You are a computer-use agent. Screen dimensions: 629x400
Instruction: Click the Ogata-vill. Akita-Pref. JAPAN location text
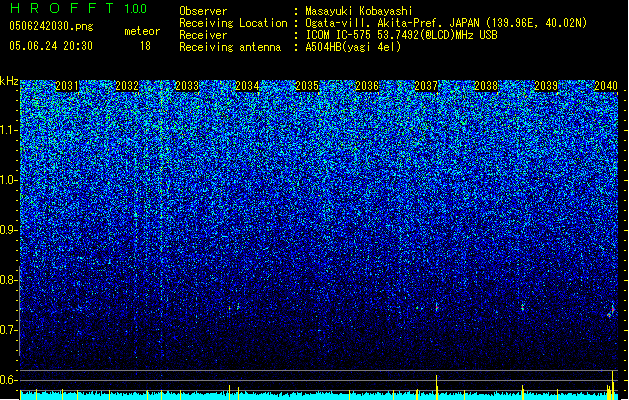click(x=446, y=23)
